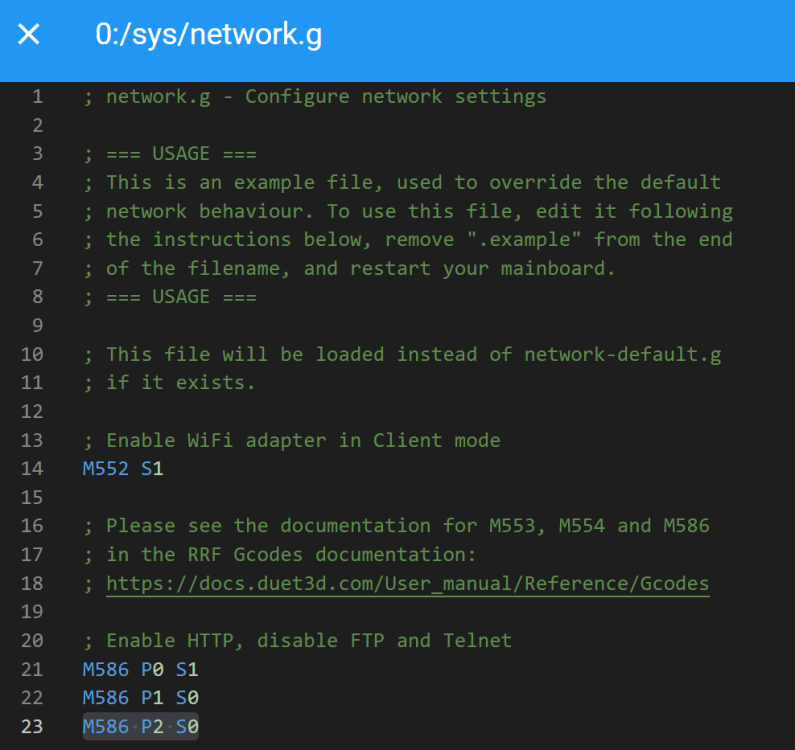Click the 'Enable HTTP, disable FTP and Telnet' comment
Image resolution: width=795 pixels, height=750 pixels.
click(298, 640)
